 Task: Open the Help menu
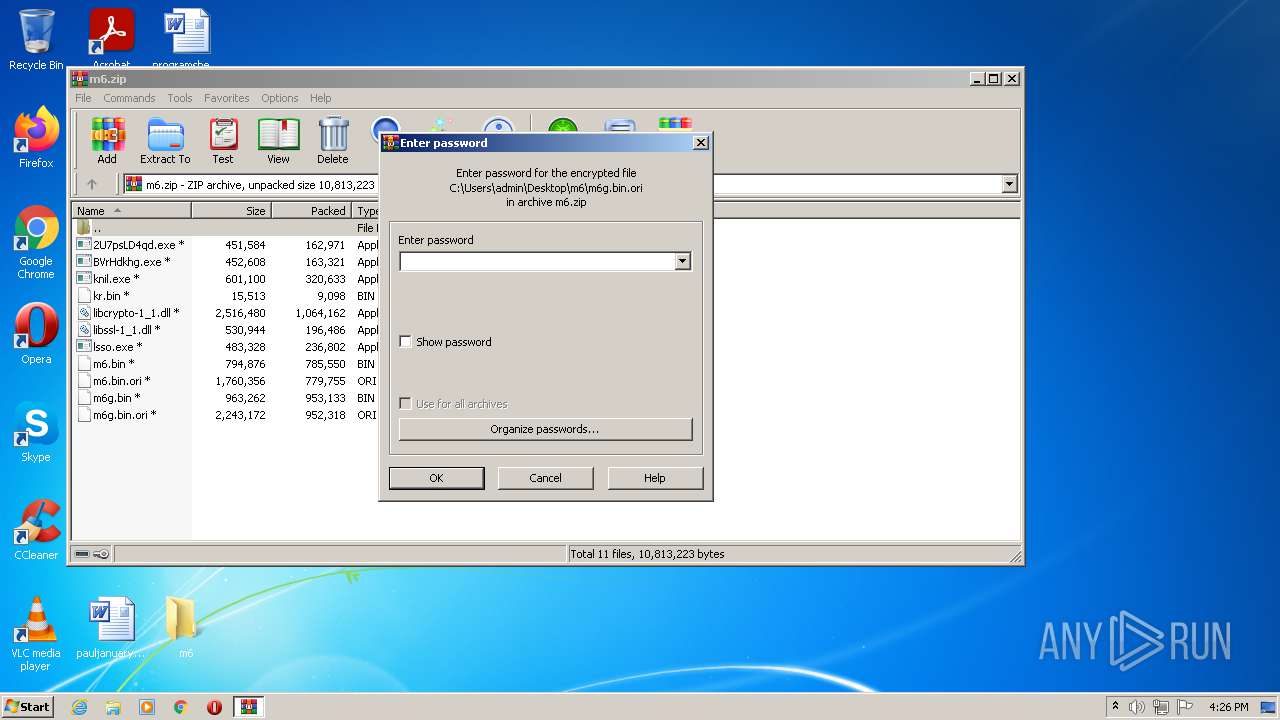320,98
